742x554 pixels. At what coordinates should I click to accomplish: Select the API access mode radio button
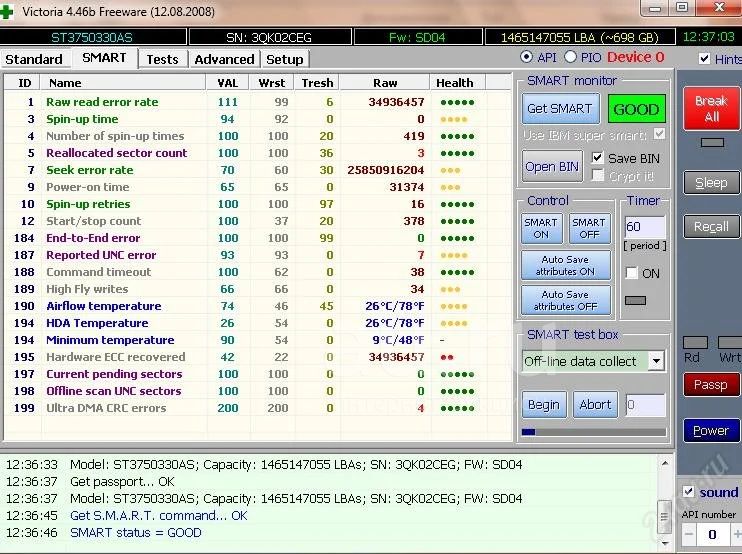(x=526, y=57)
